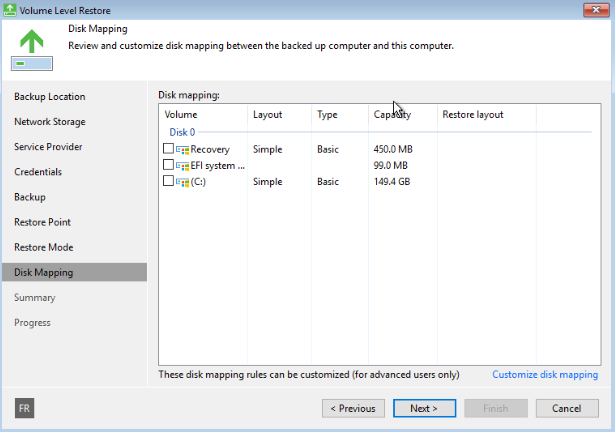Click the 149.4 GB capacity value
The image size is (615, 432).
tap(392, 182)
